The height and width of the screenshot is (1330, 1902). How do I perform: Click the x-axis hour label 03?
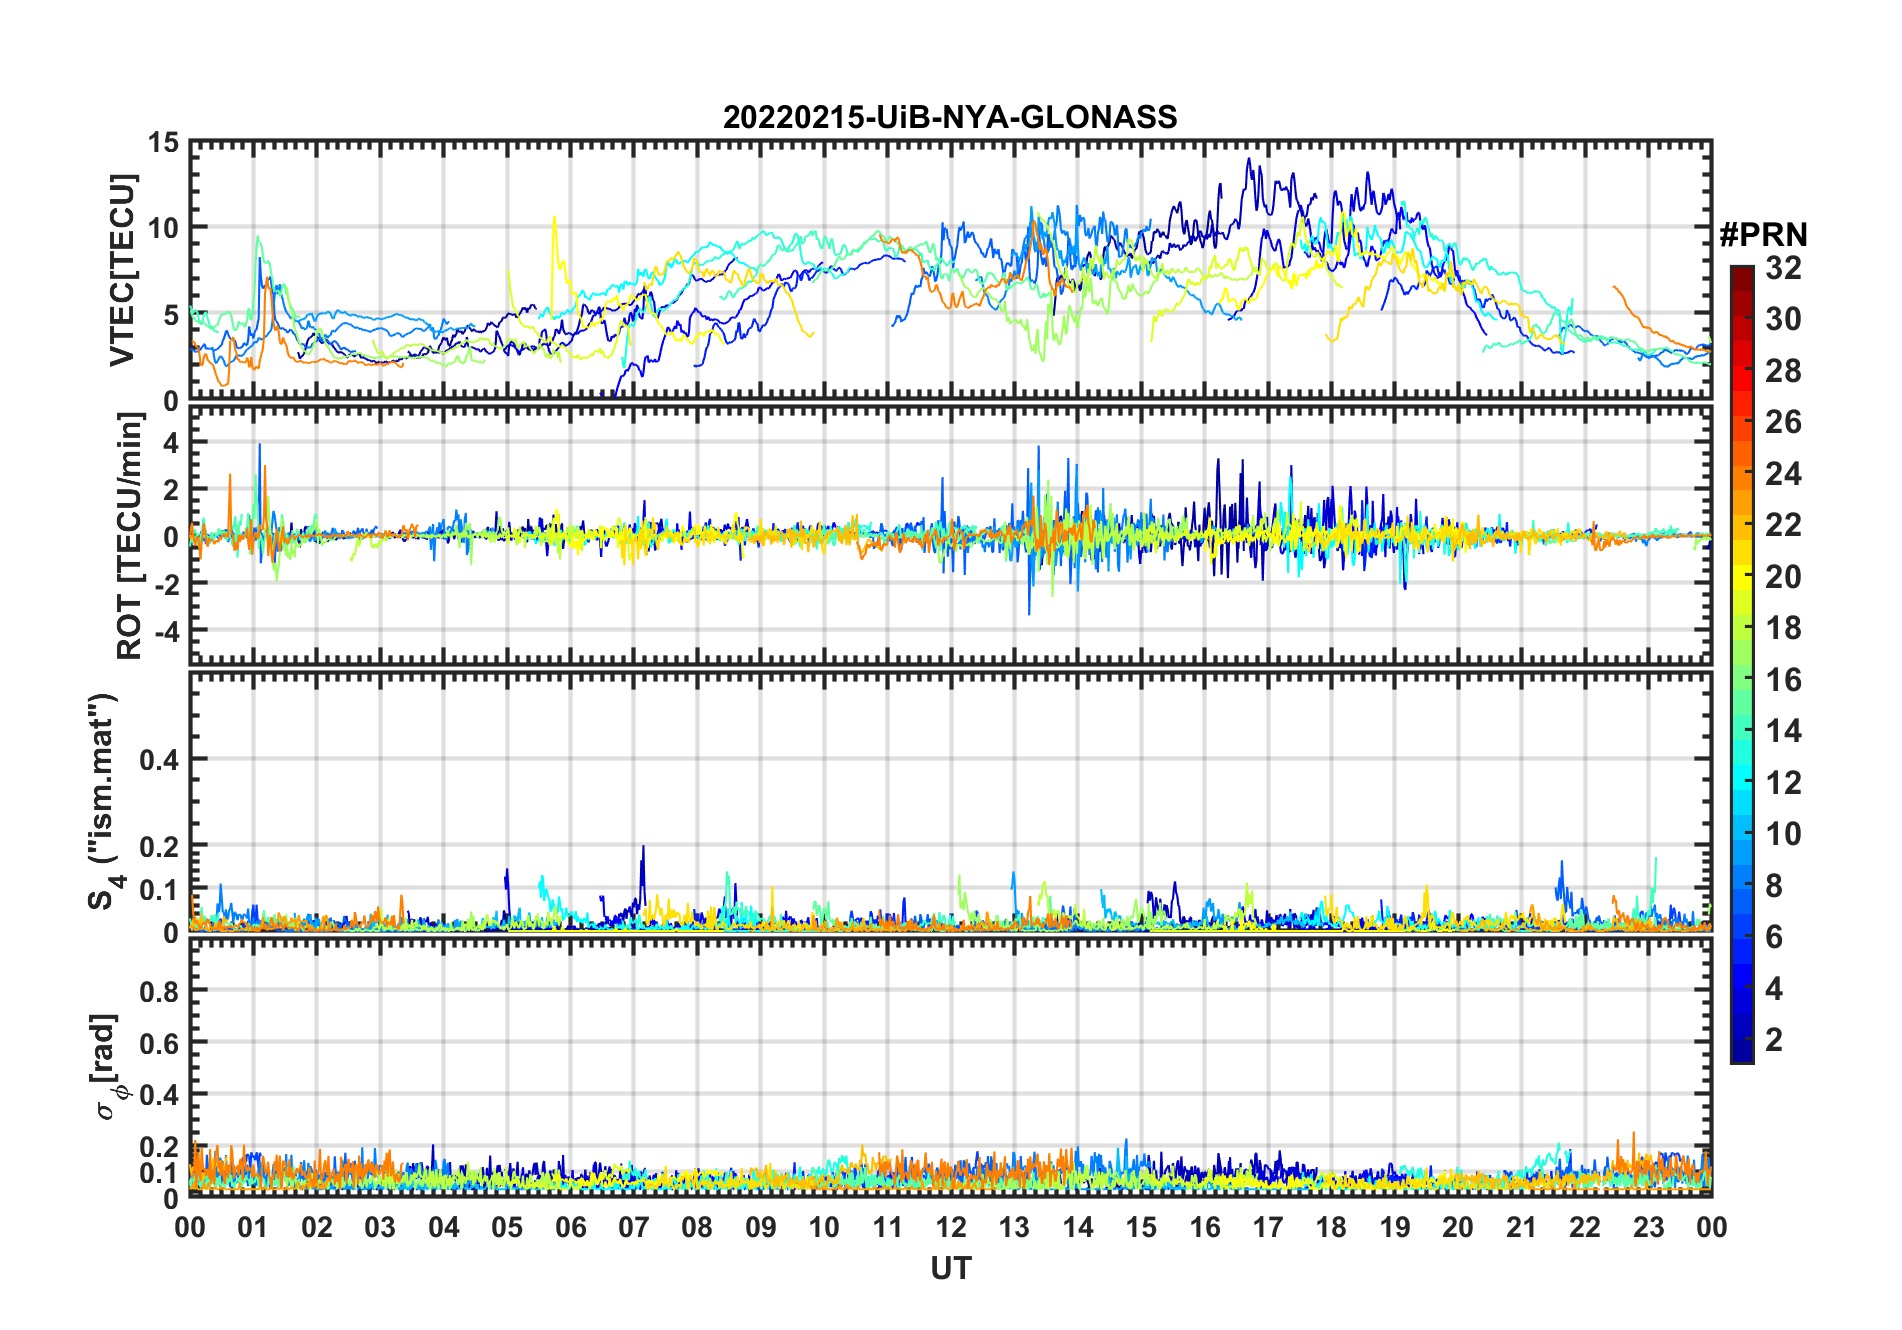tap(380, 1228)
